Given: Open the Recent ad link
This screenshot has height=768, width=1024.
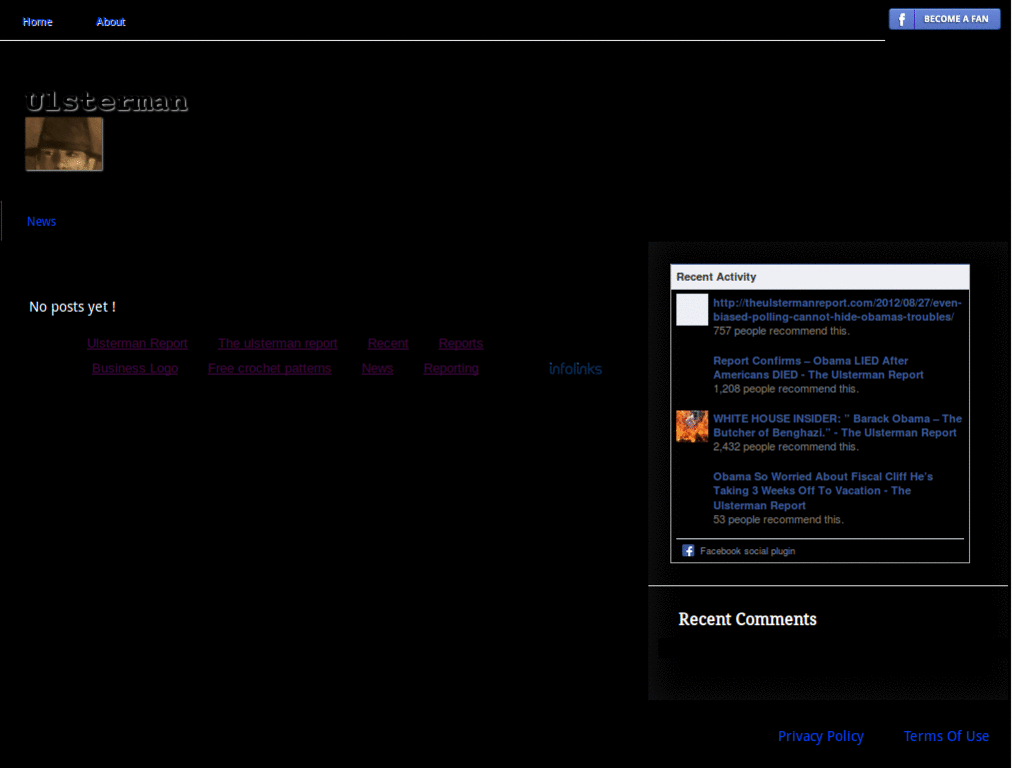Looking at the screenshot, I should (x=388, y=344).
